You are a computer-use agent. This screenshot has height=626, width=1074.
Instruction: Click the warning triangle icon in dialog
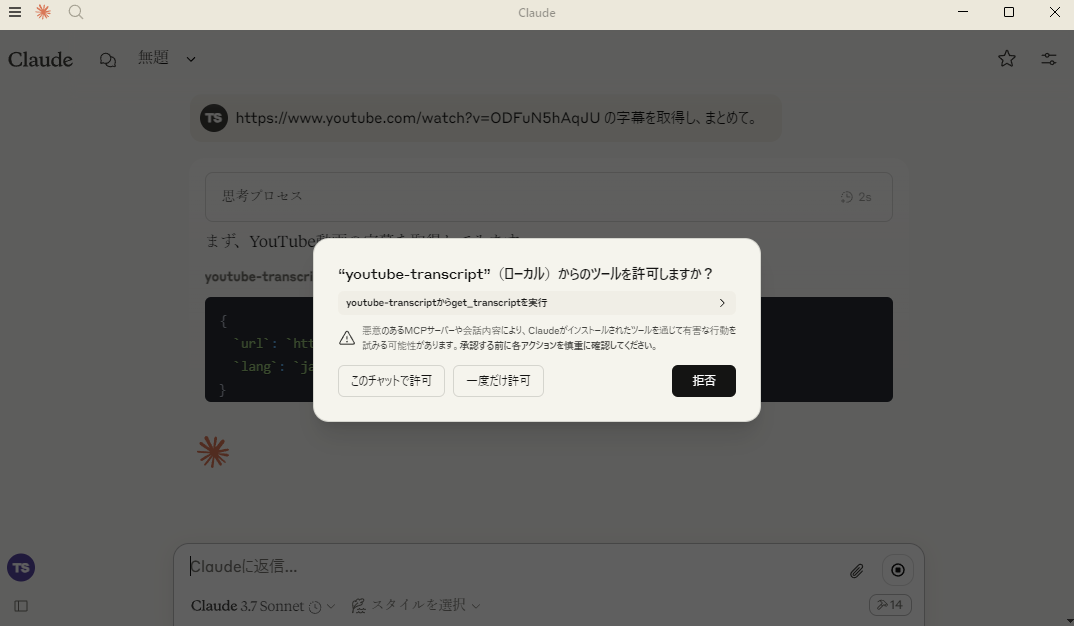[x=347, y=338]
